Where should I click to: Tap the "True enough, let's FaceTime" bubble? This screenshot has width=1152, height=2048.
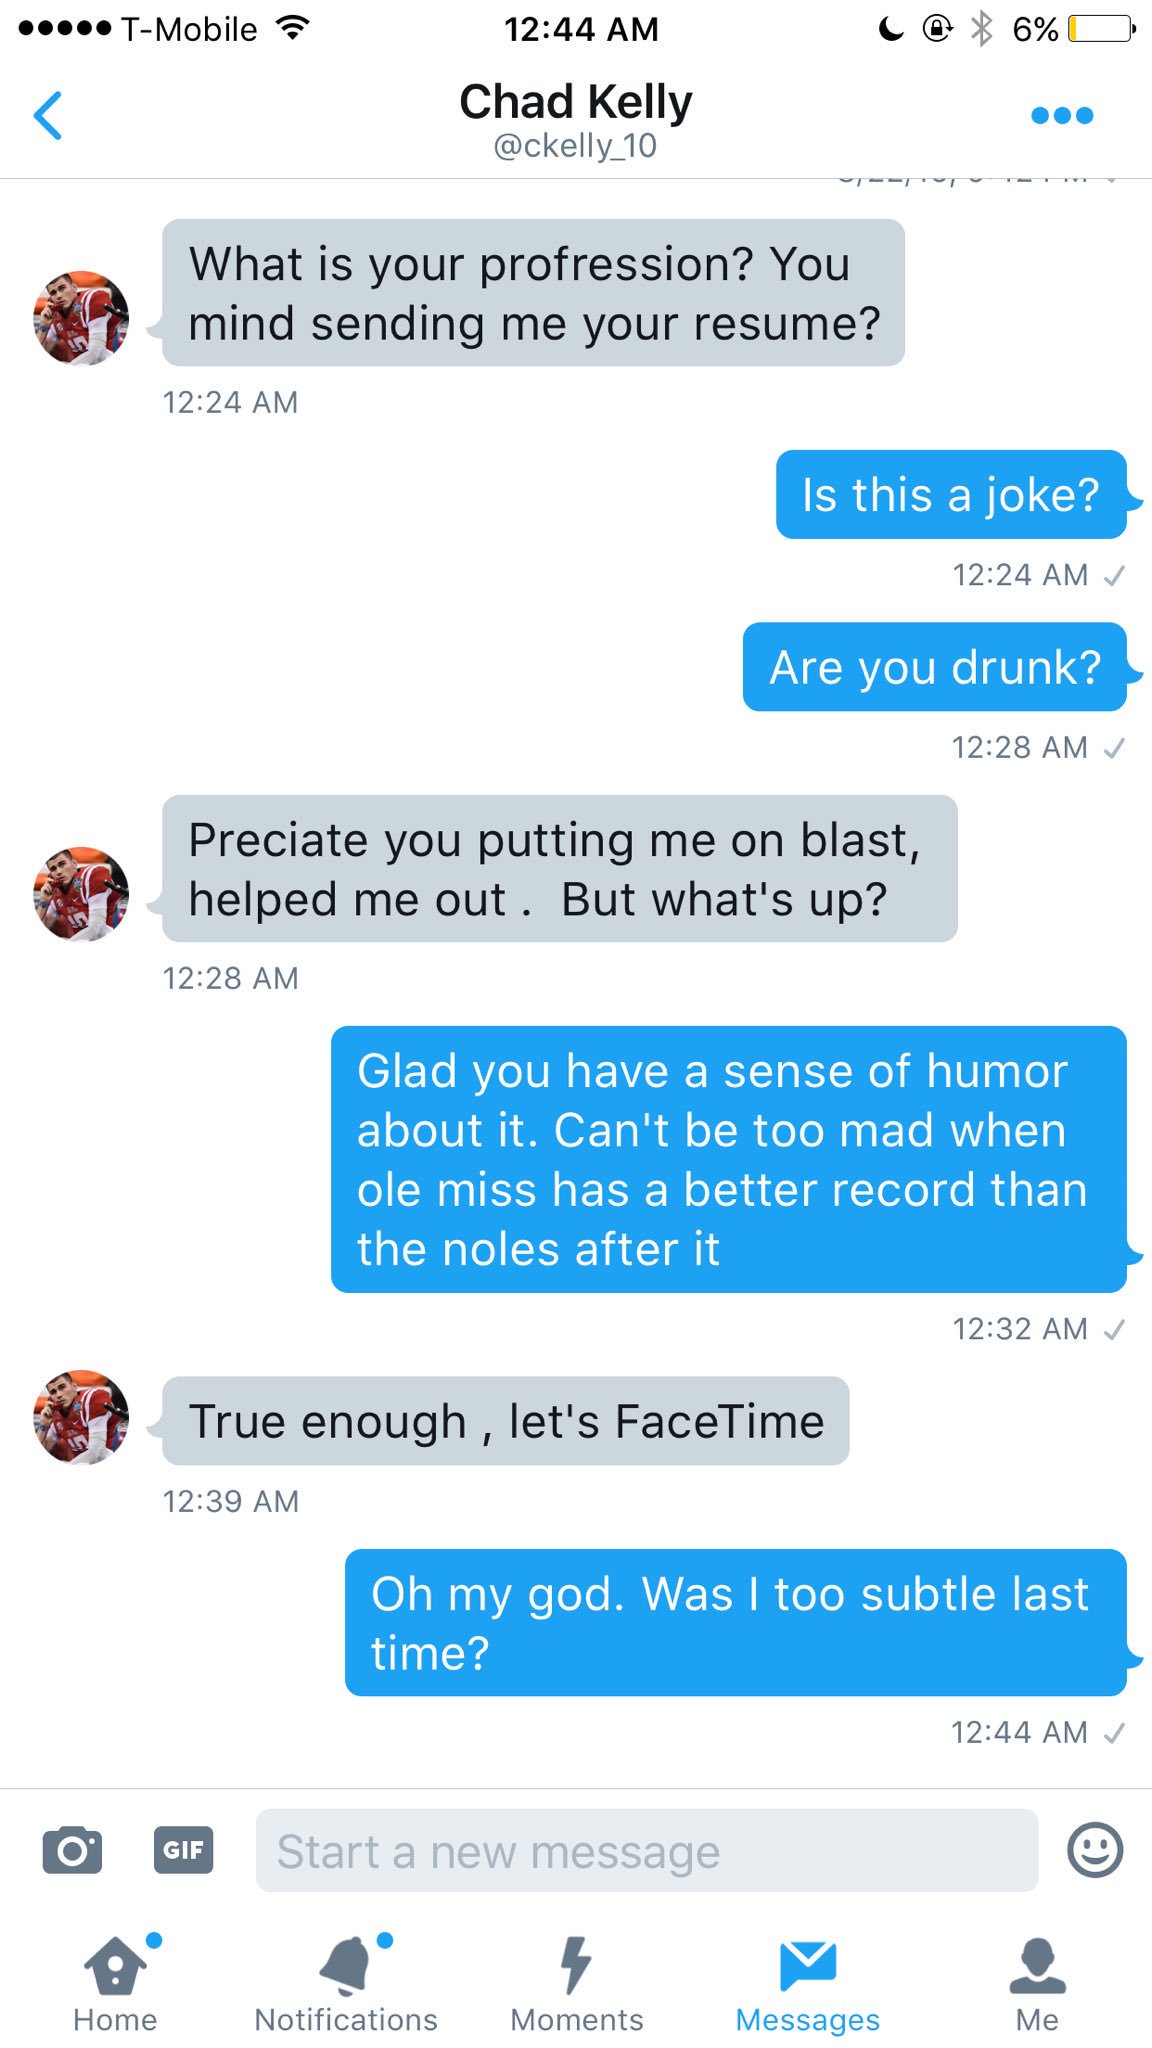pos(506,1421)
